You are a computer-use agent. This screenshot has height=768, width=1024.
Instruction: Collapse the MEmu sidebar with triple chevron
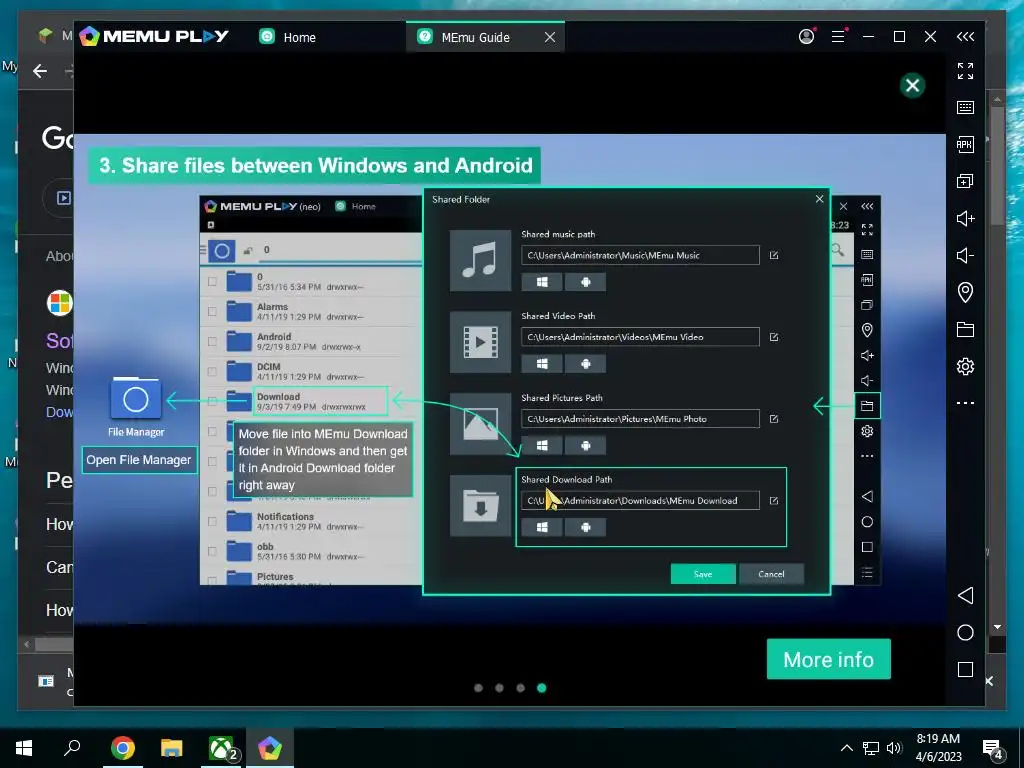coord(965,37)
